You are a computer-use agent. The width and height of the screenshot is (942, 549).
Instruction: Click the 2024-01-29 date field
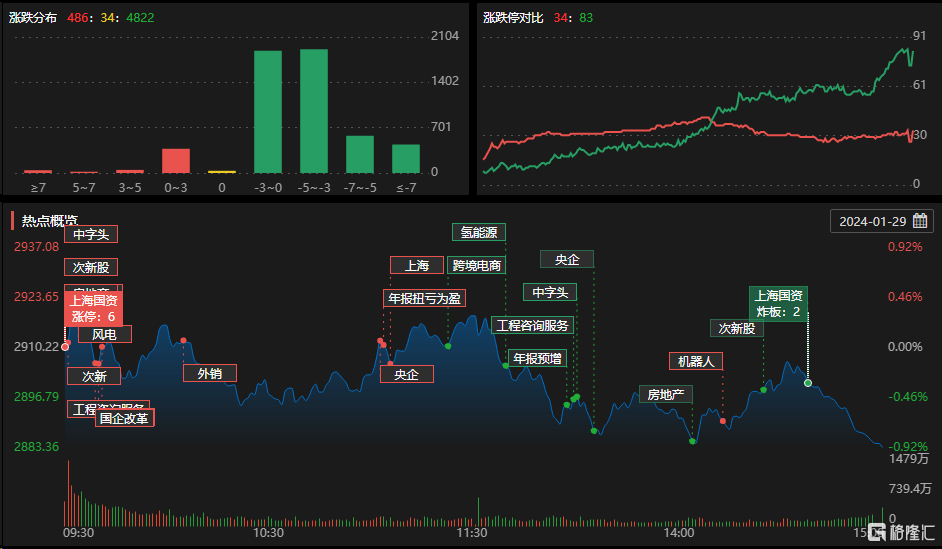(873, 221)
